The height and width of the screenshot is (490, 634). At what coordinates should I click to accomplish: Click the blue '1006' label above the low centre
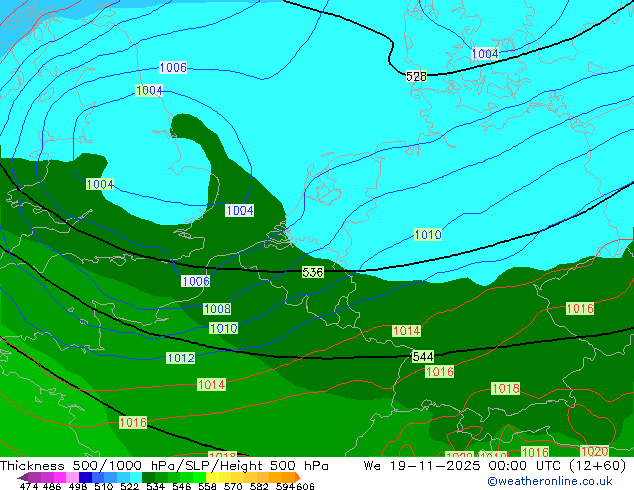(173, 67)
